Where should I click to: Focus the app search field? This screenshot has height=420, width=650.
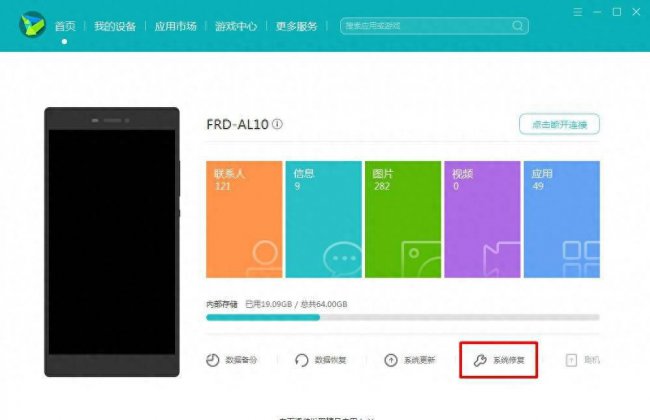(x=434, y=26)
